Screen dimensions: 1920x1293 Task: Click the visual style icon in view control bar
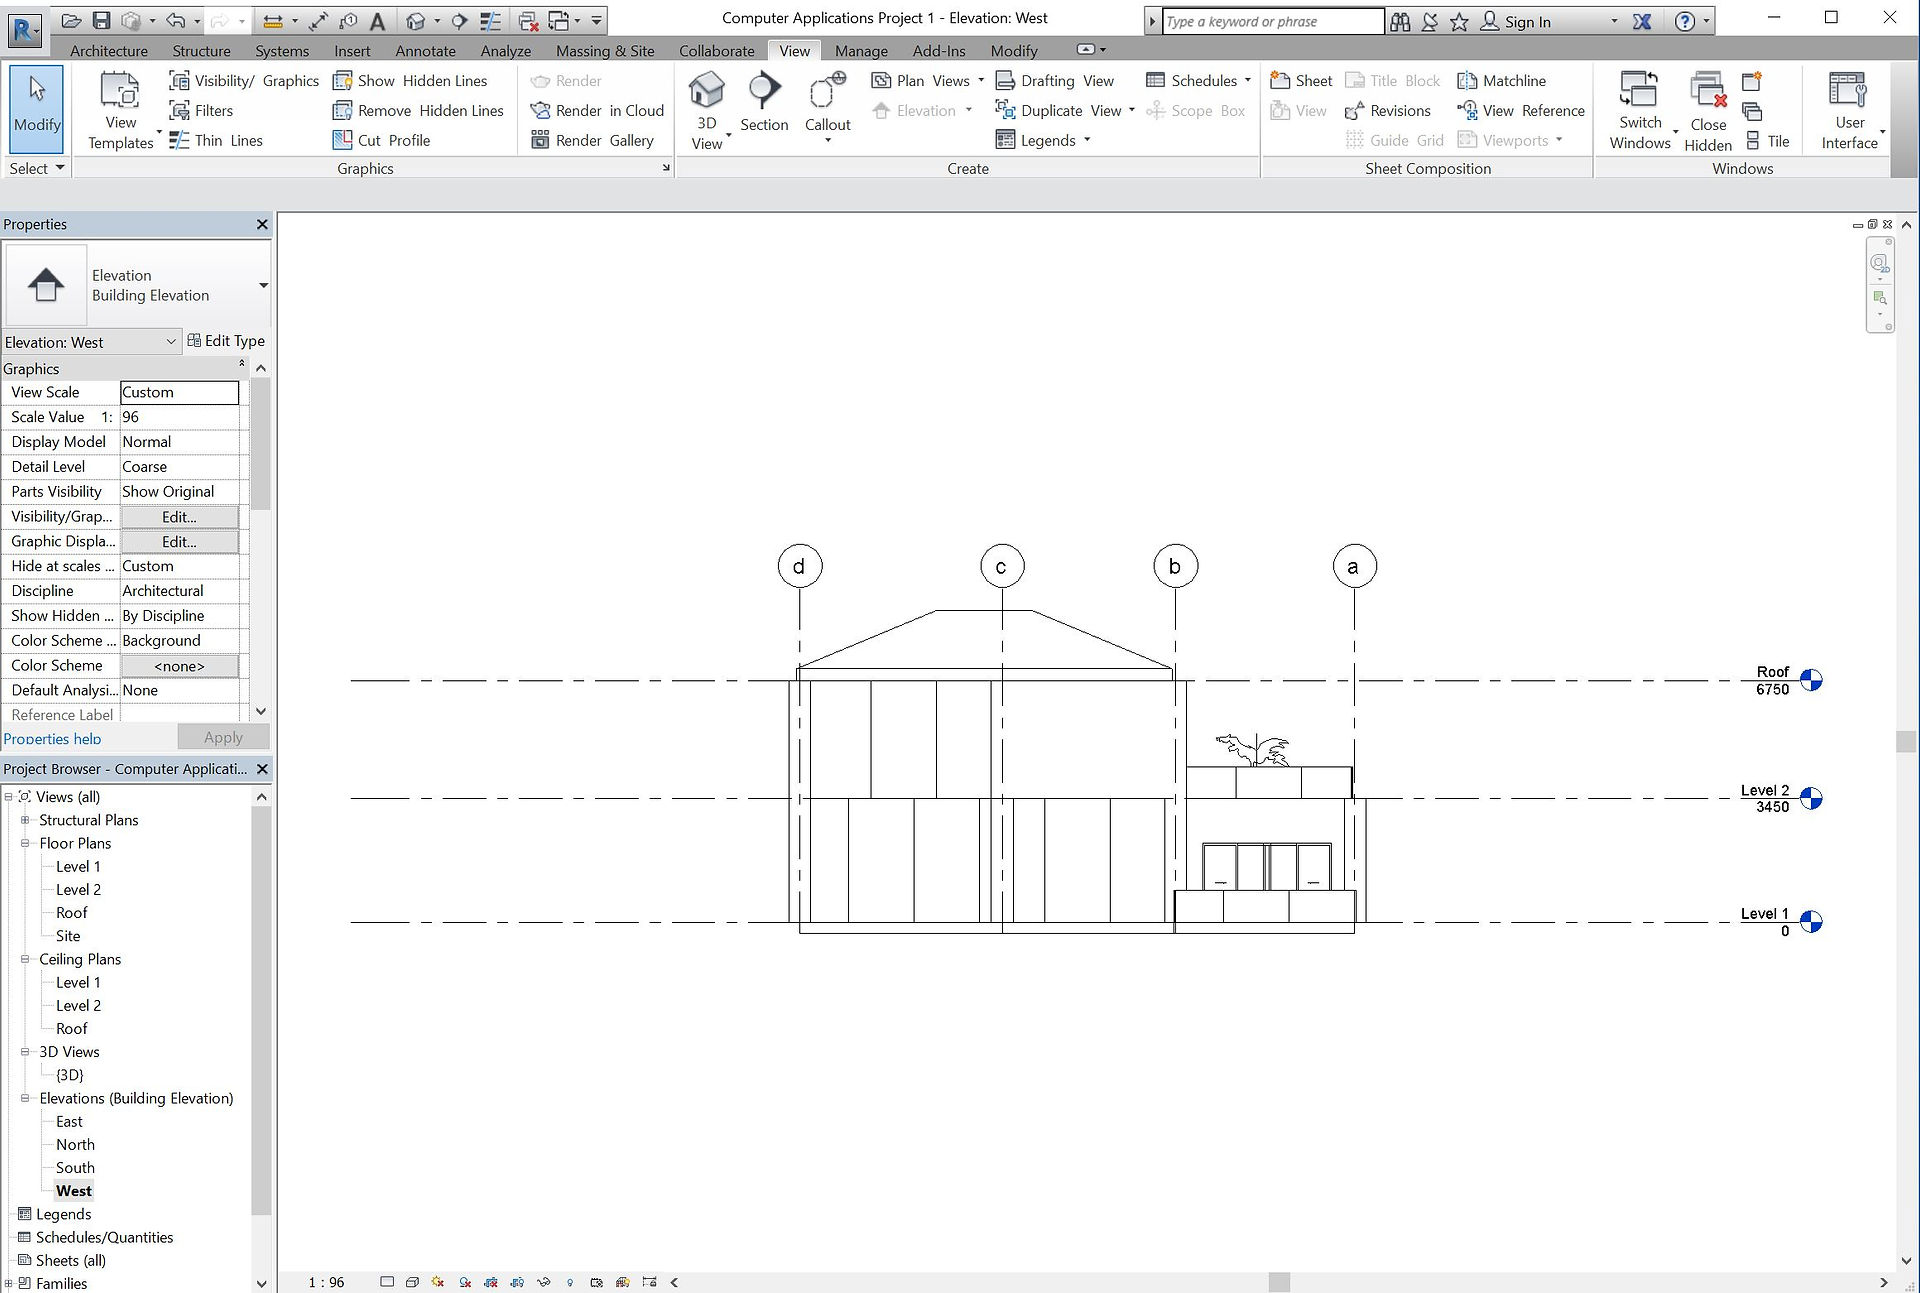[412, 1282]
